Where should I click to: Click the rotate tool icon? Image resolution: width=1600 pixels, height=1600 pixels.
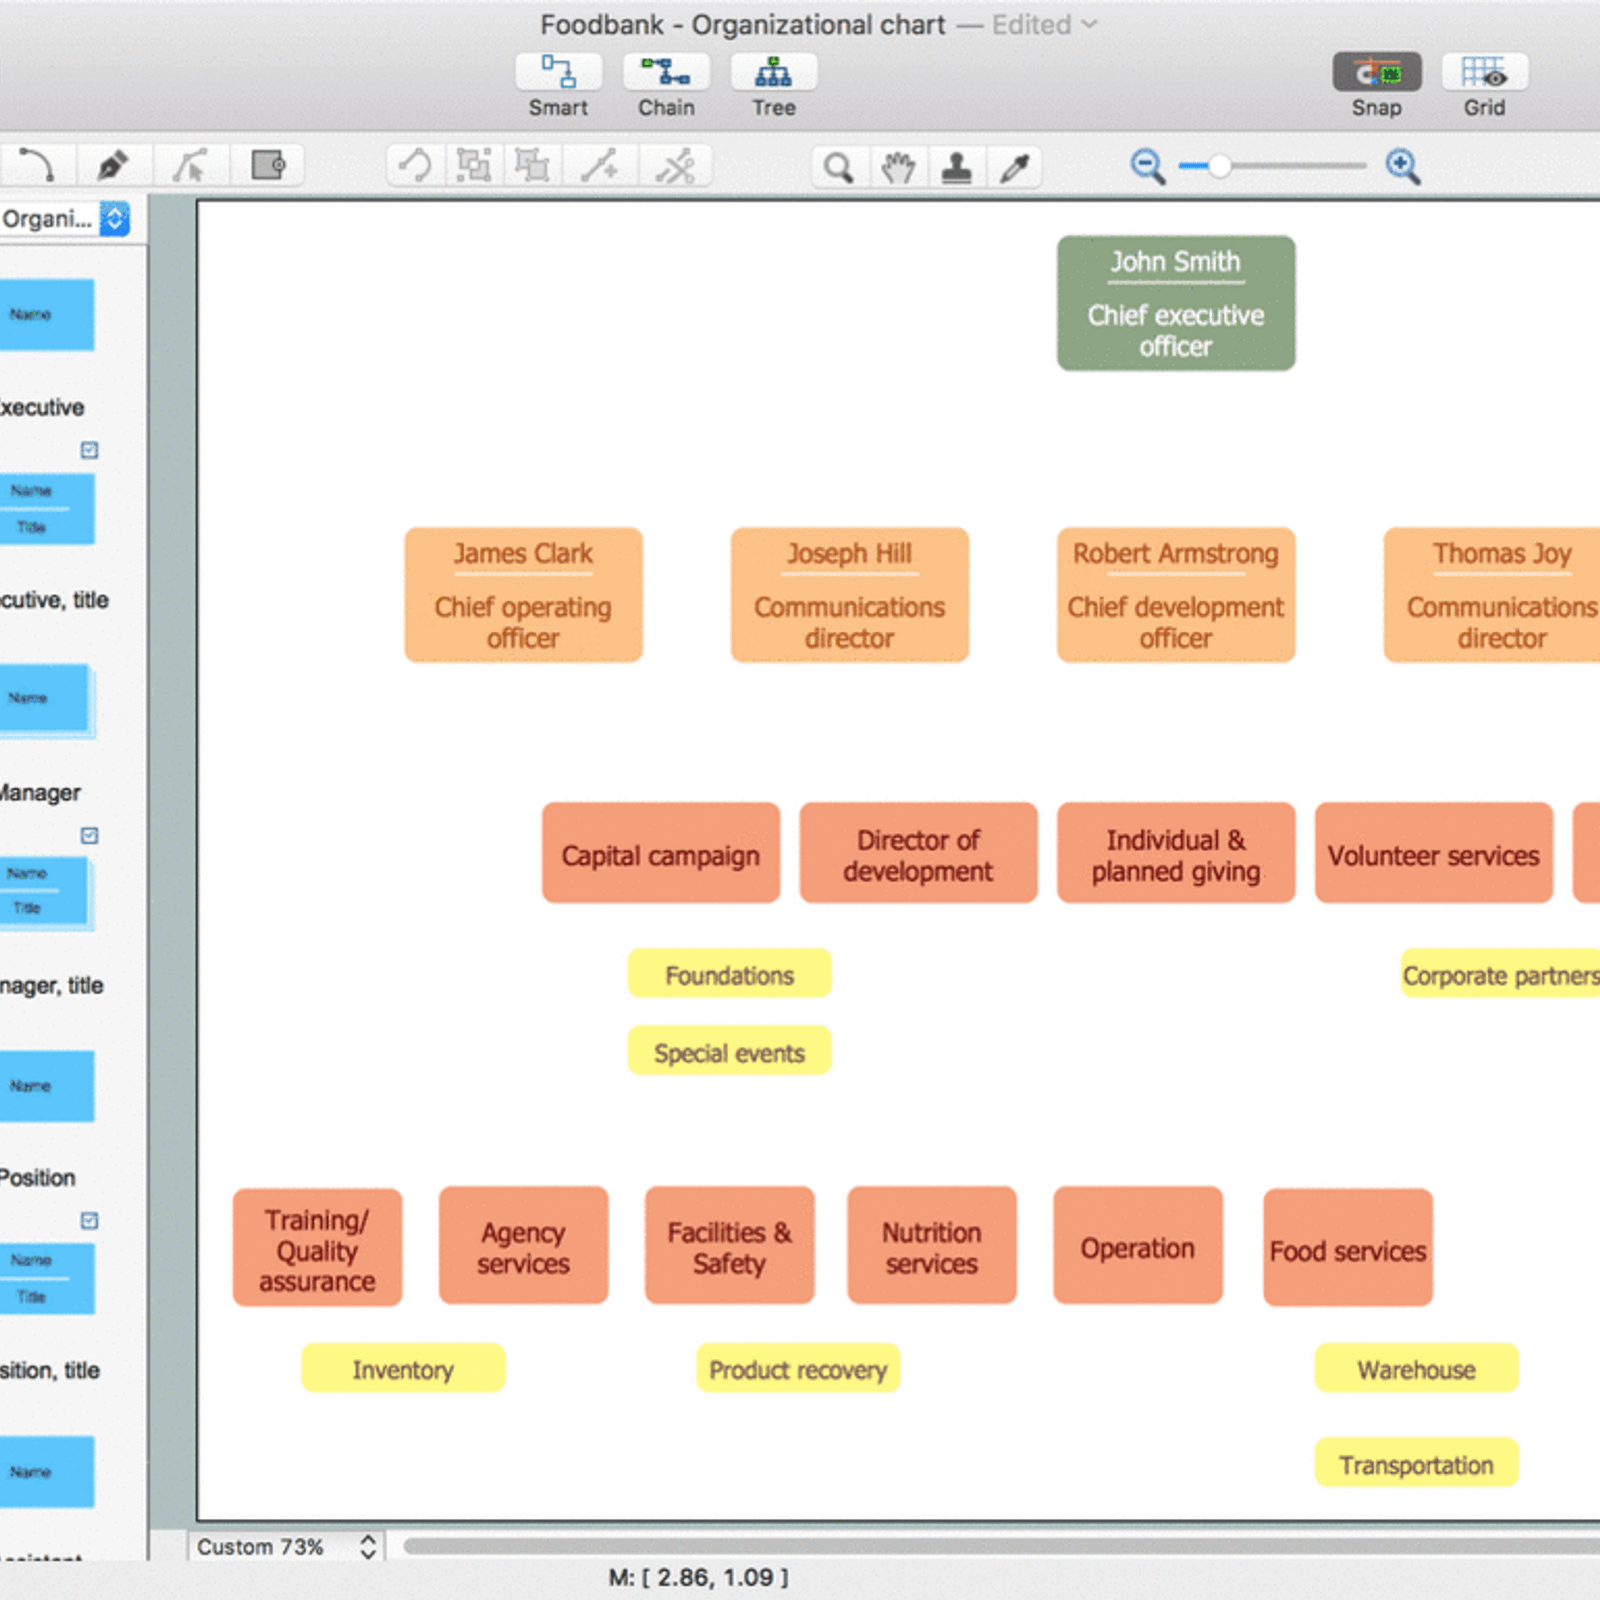(x=415, y=166)
